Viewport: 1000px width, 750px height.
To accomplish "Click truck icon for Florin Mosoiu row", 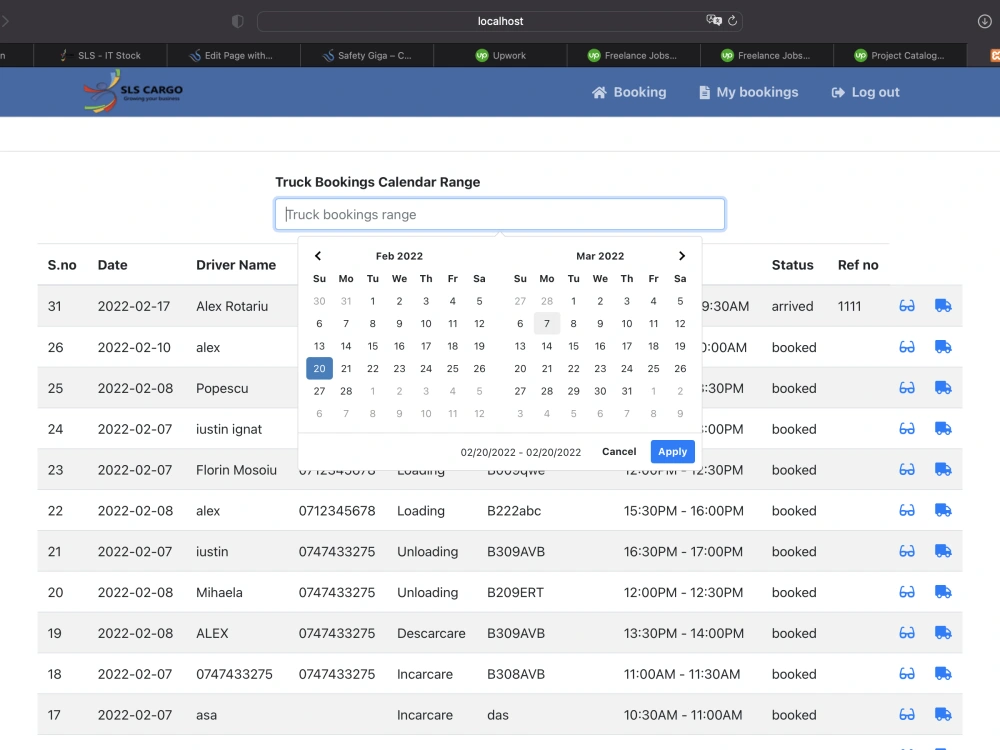I will coord(943,469).
